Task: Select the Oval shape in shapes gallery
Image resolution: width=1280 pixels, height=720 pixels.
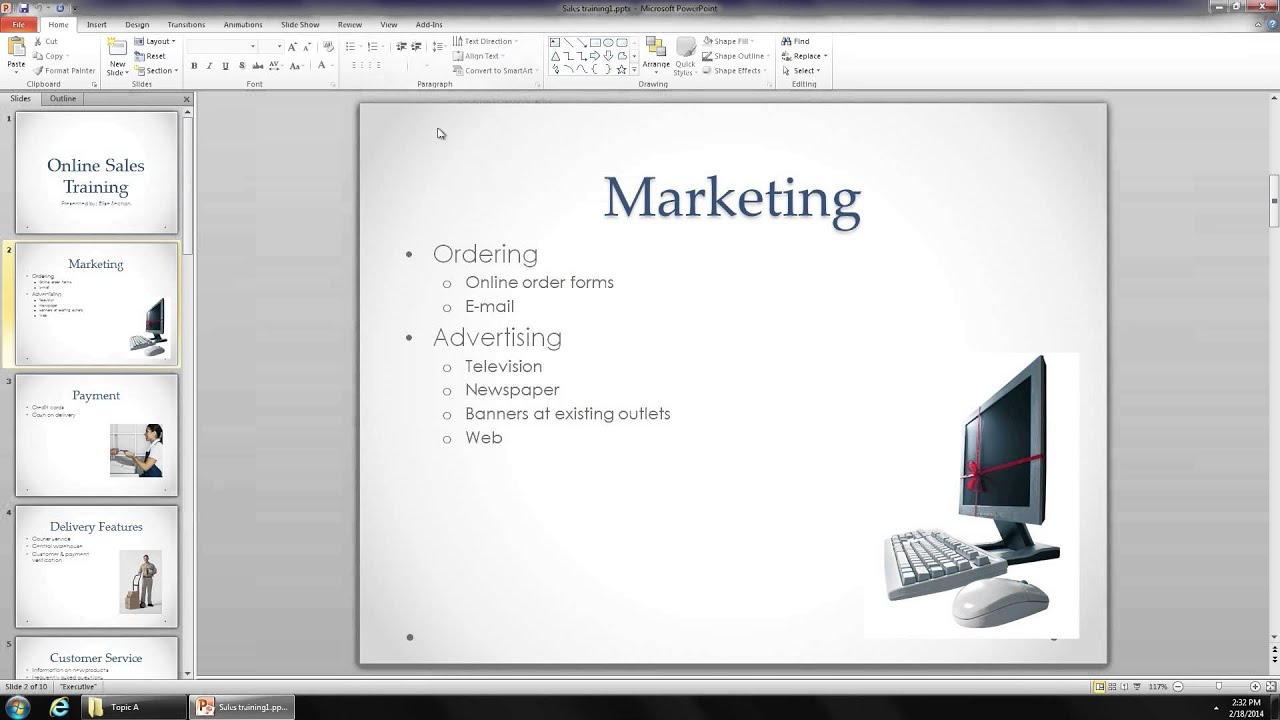Action: tap(608, 43)
